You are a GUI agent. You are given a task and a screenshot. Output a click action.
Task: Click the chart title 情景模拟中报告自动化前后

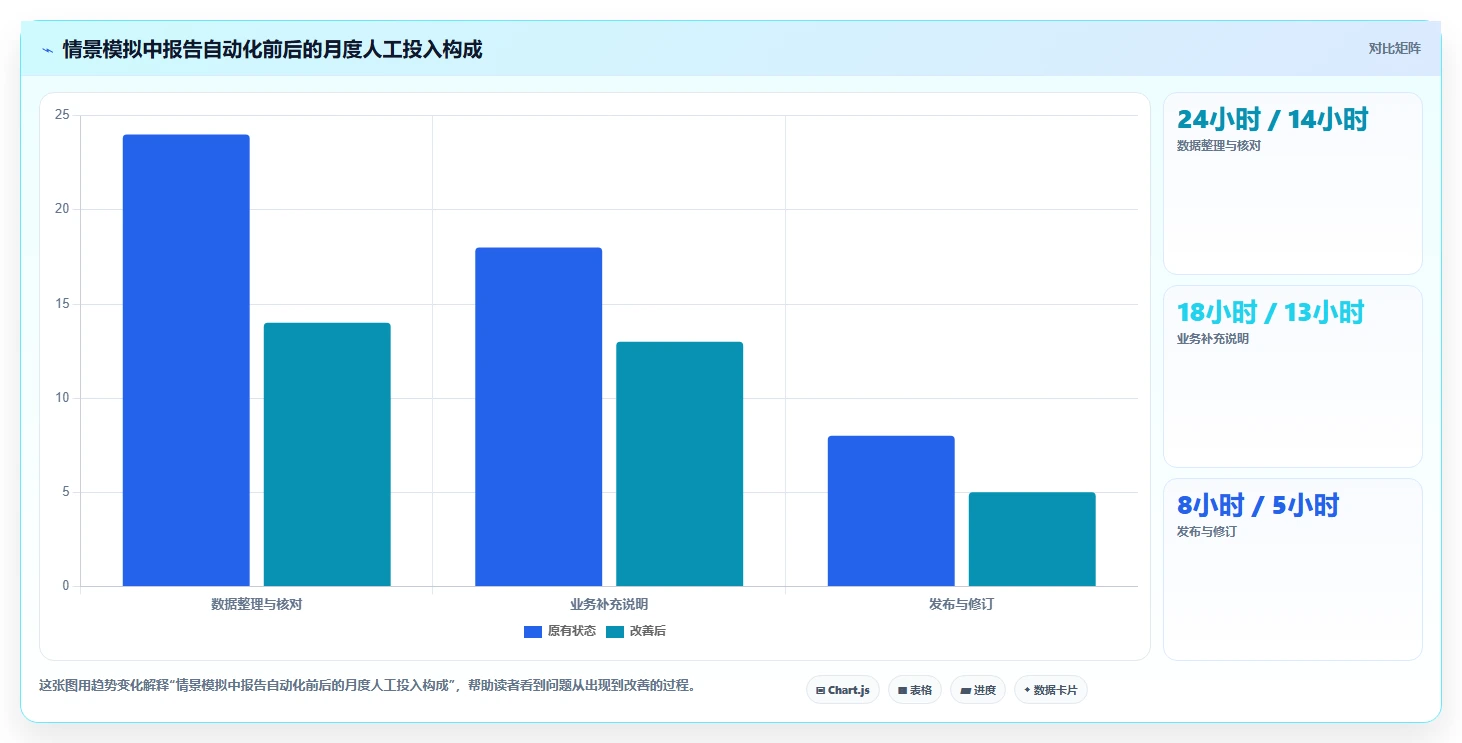(272, 49)
